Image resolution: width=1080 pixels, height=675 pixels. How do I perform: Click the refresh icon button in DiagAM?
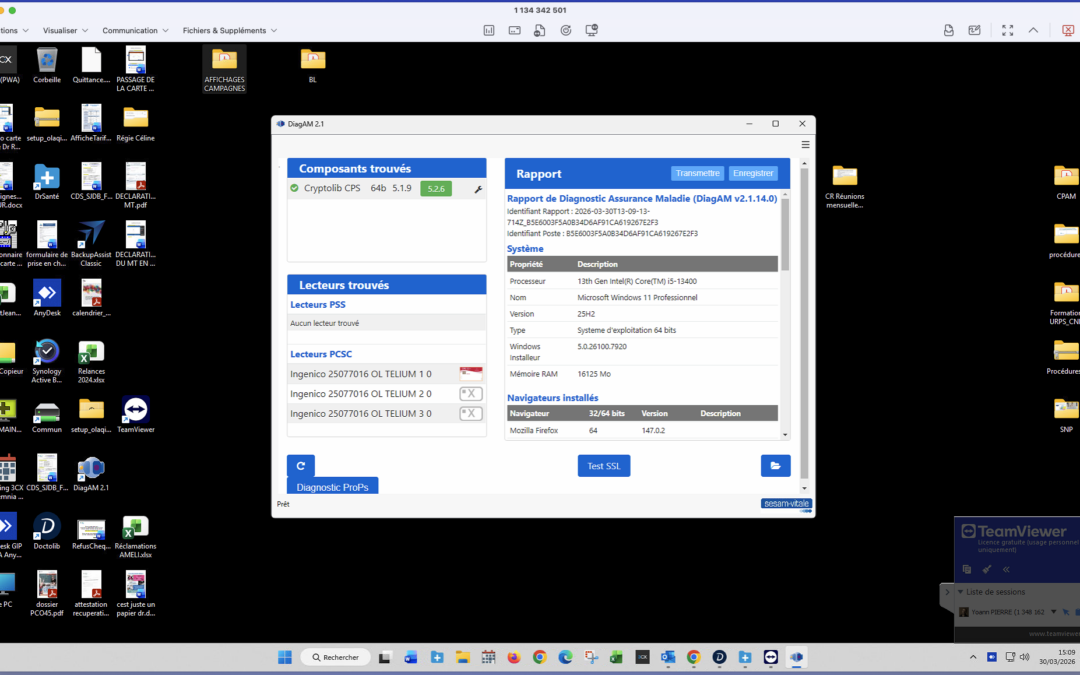pos(300,465)
